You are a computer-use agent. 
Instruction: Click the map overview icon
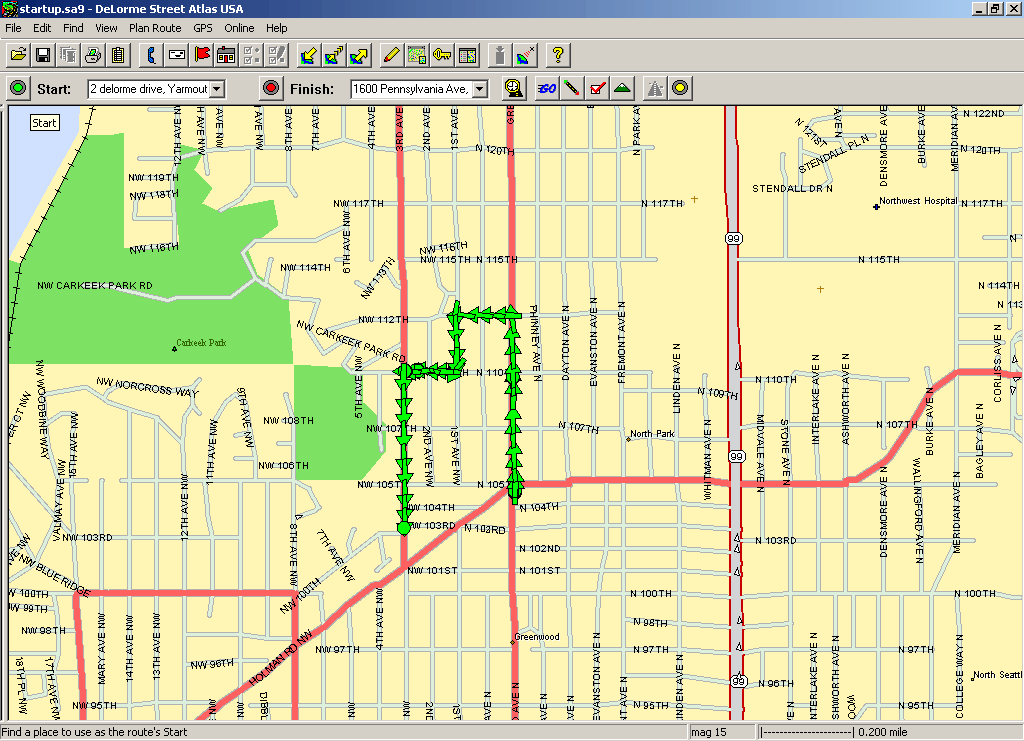[417, 55]
